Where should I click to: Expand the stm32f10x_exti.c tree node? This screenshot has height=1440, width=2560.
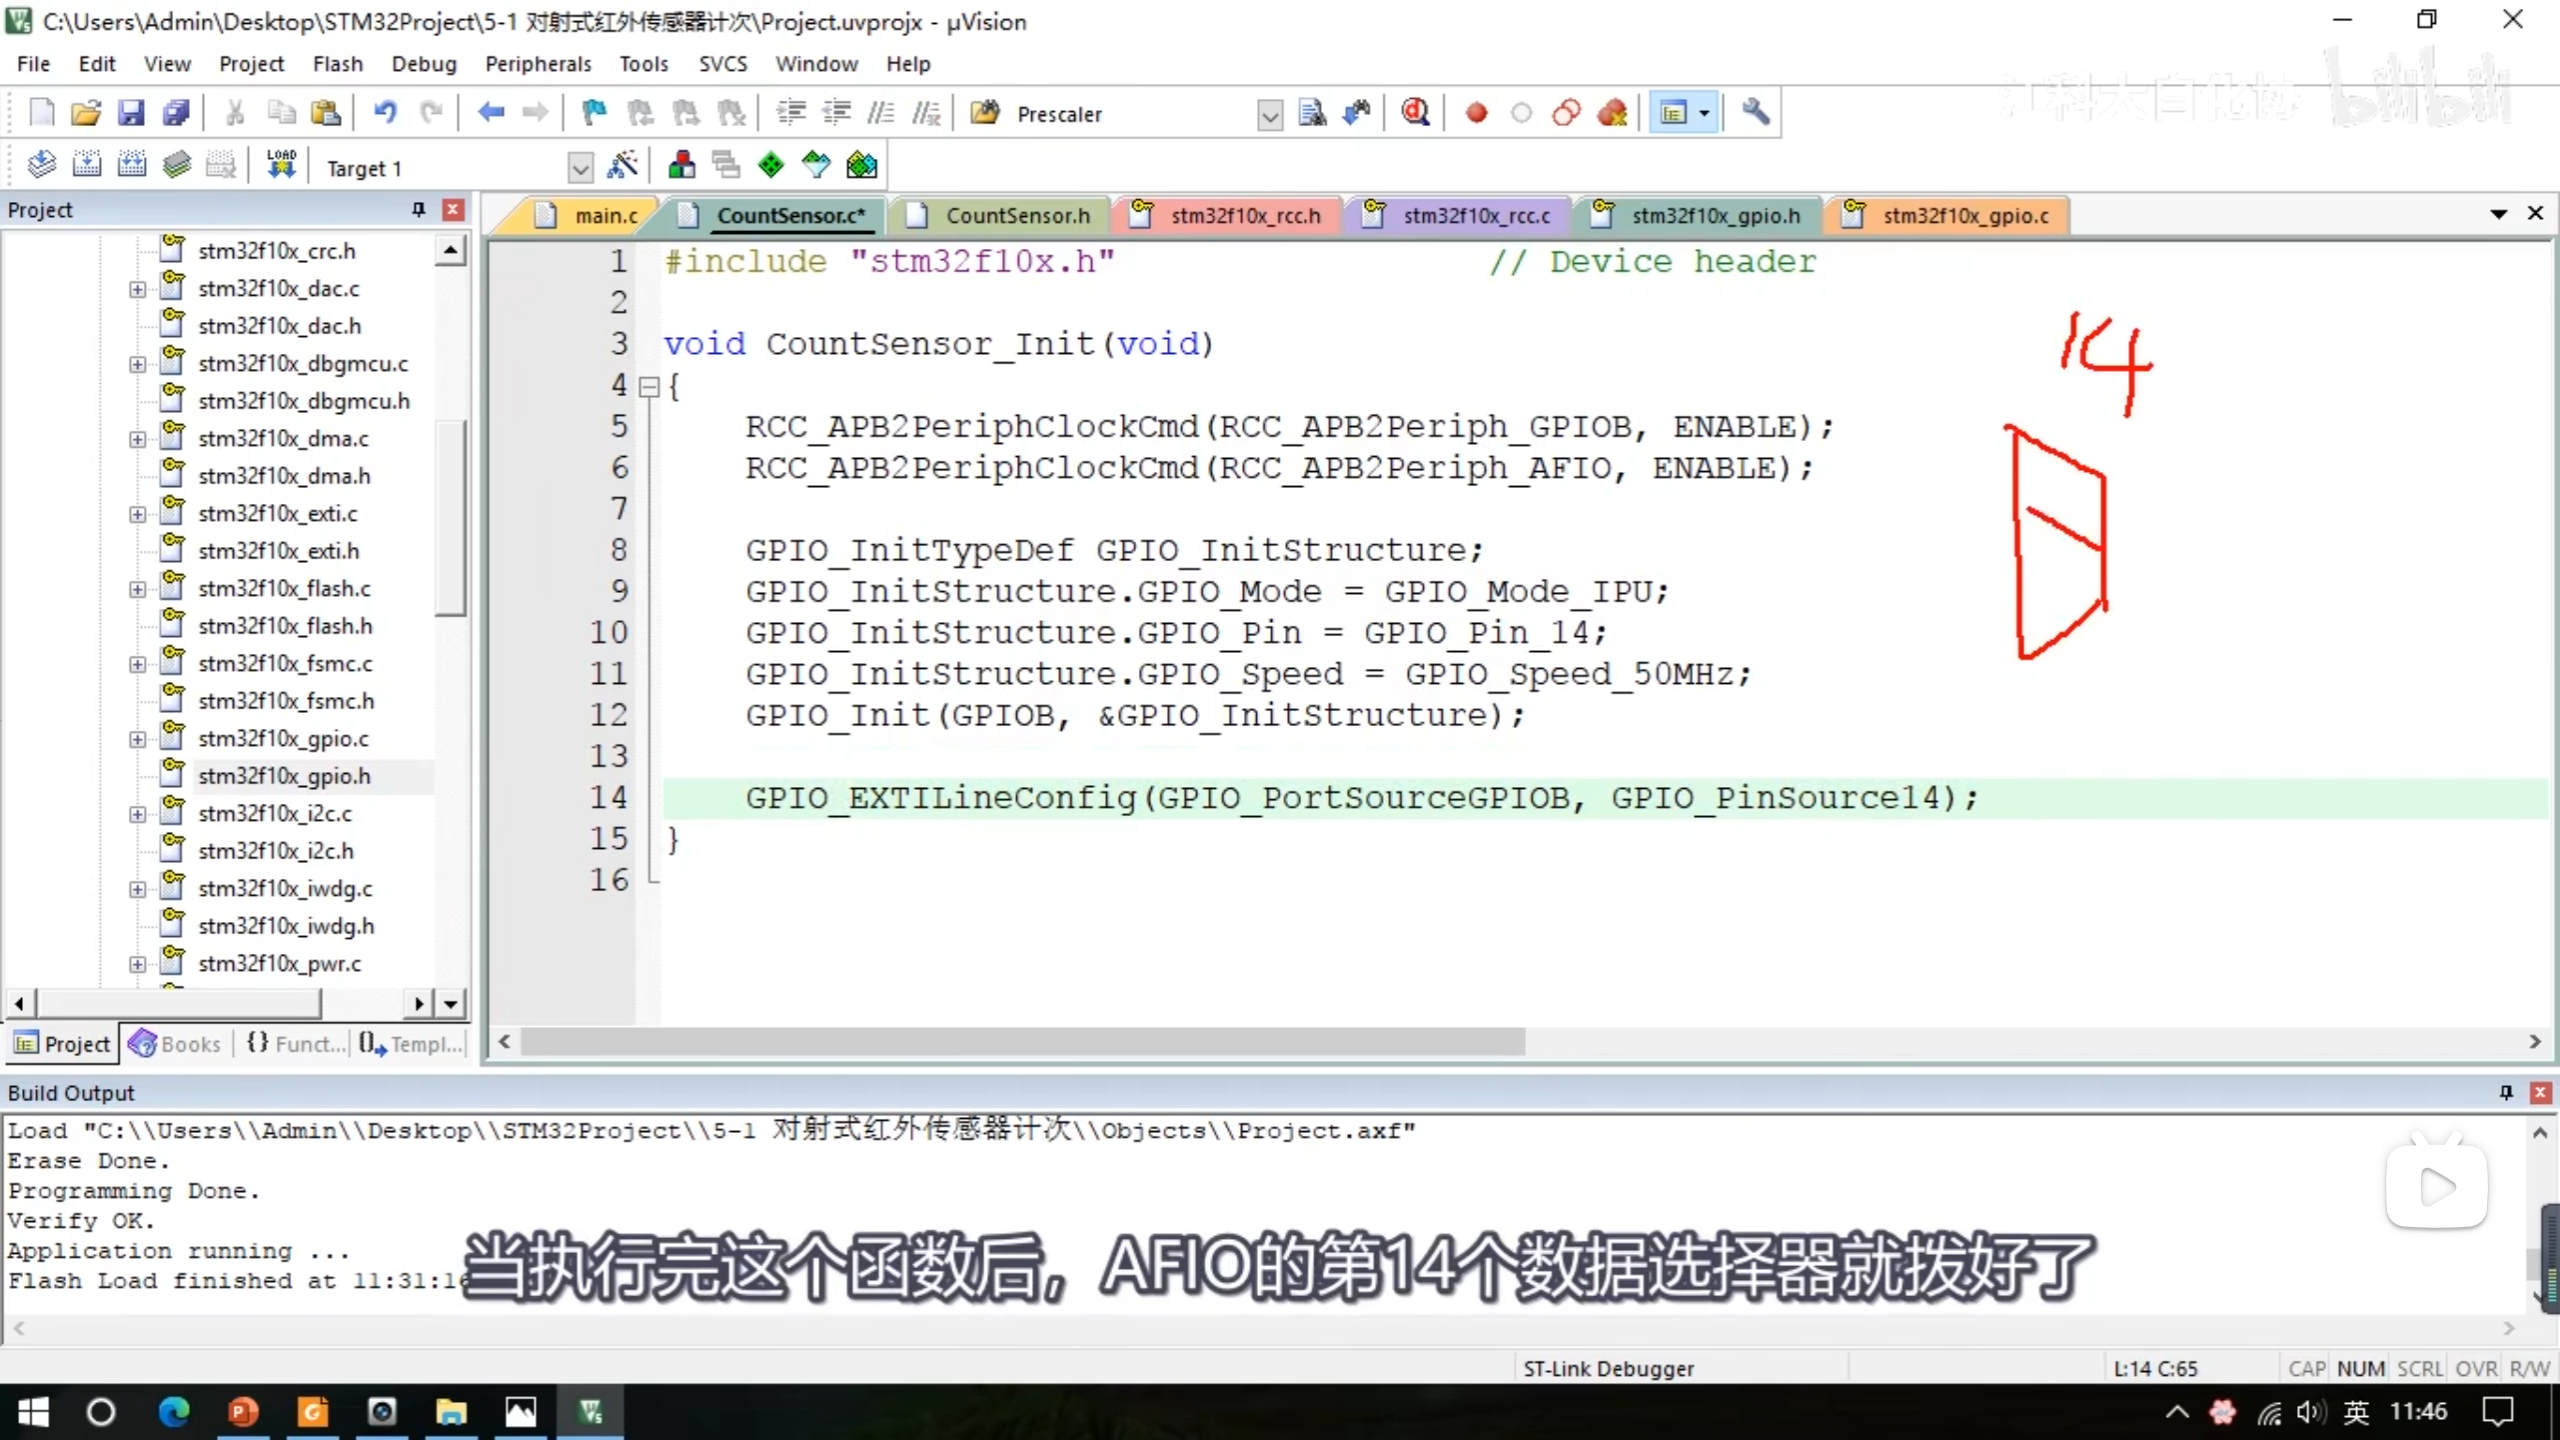[x=137, y=514]
